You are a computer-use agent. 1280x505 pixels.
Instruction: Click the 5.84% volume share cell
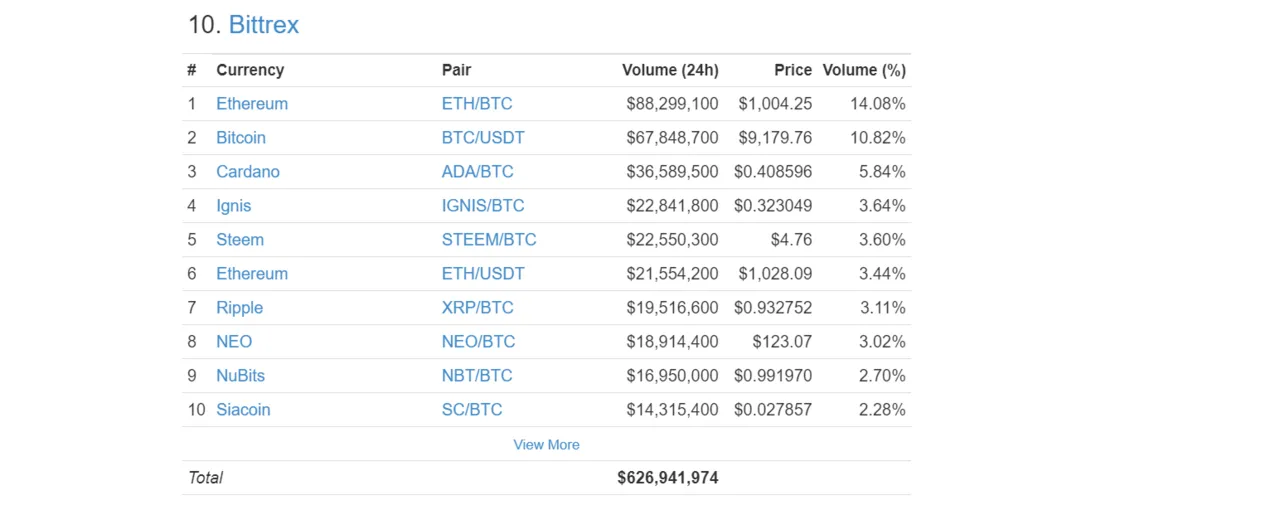click(882, 172)
